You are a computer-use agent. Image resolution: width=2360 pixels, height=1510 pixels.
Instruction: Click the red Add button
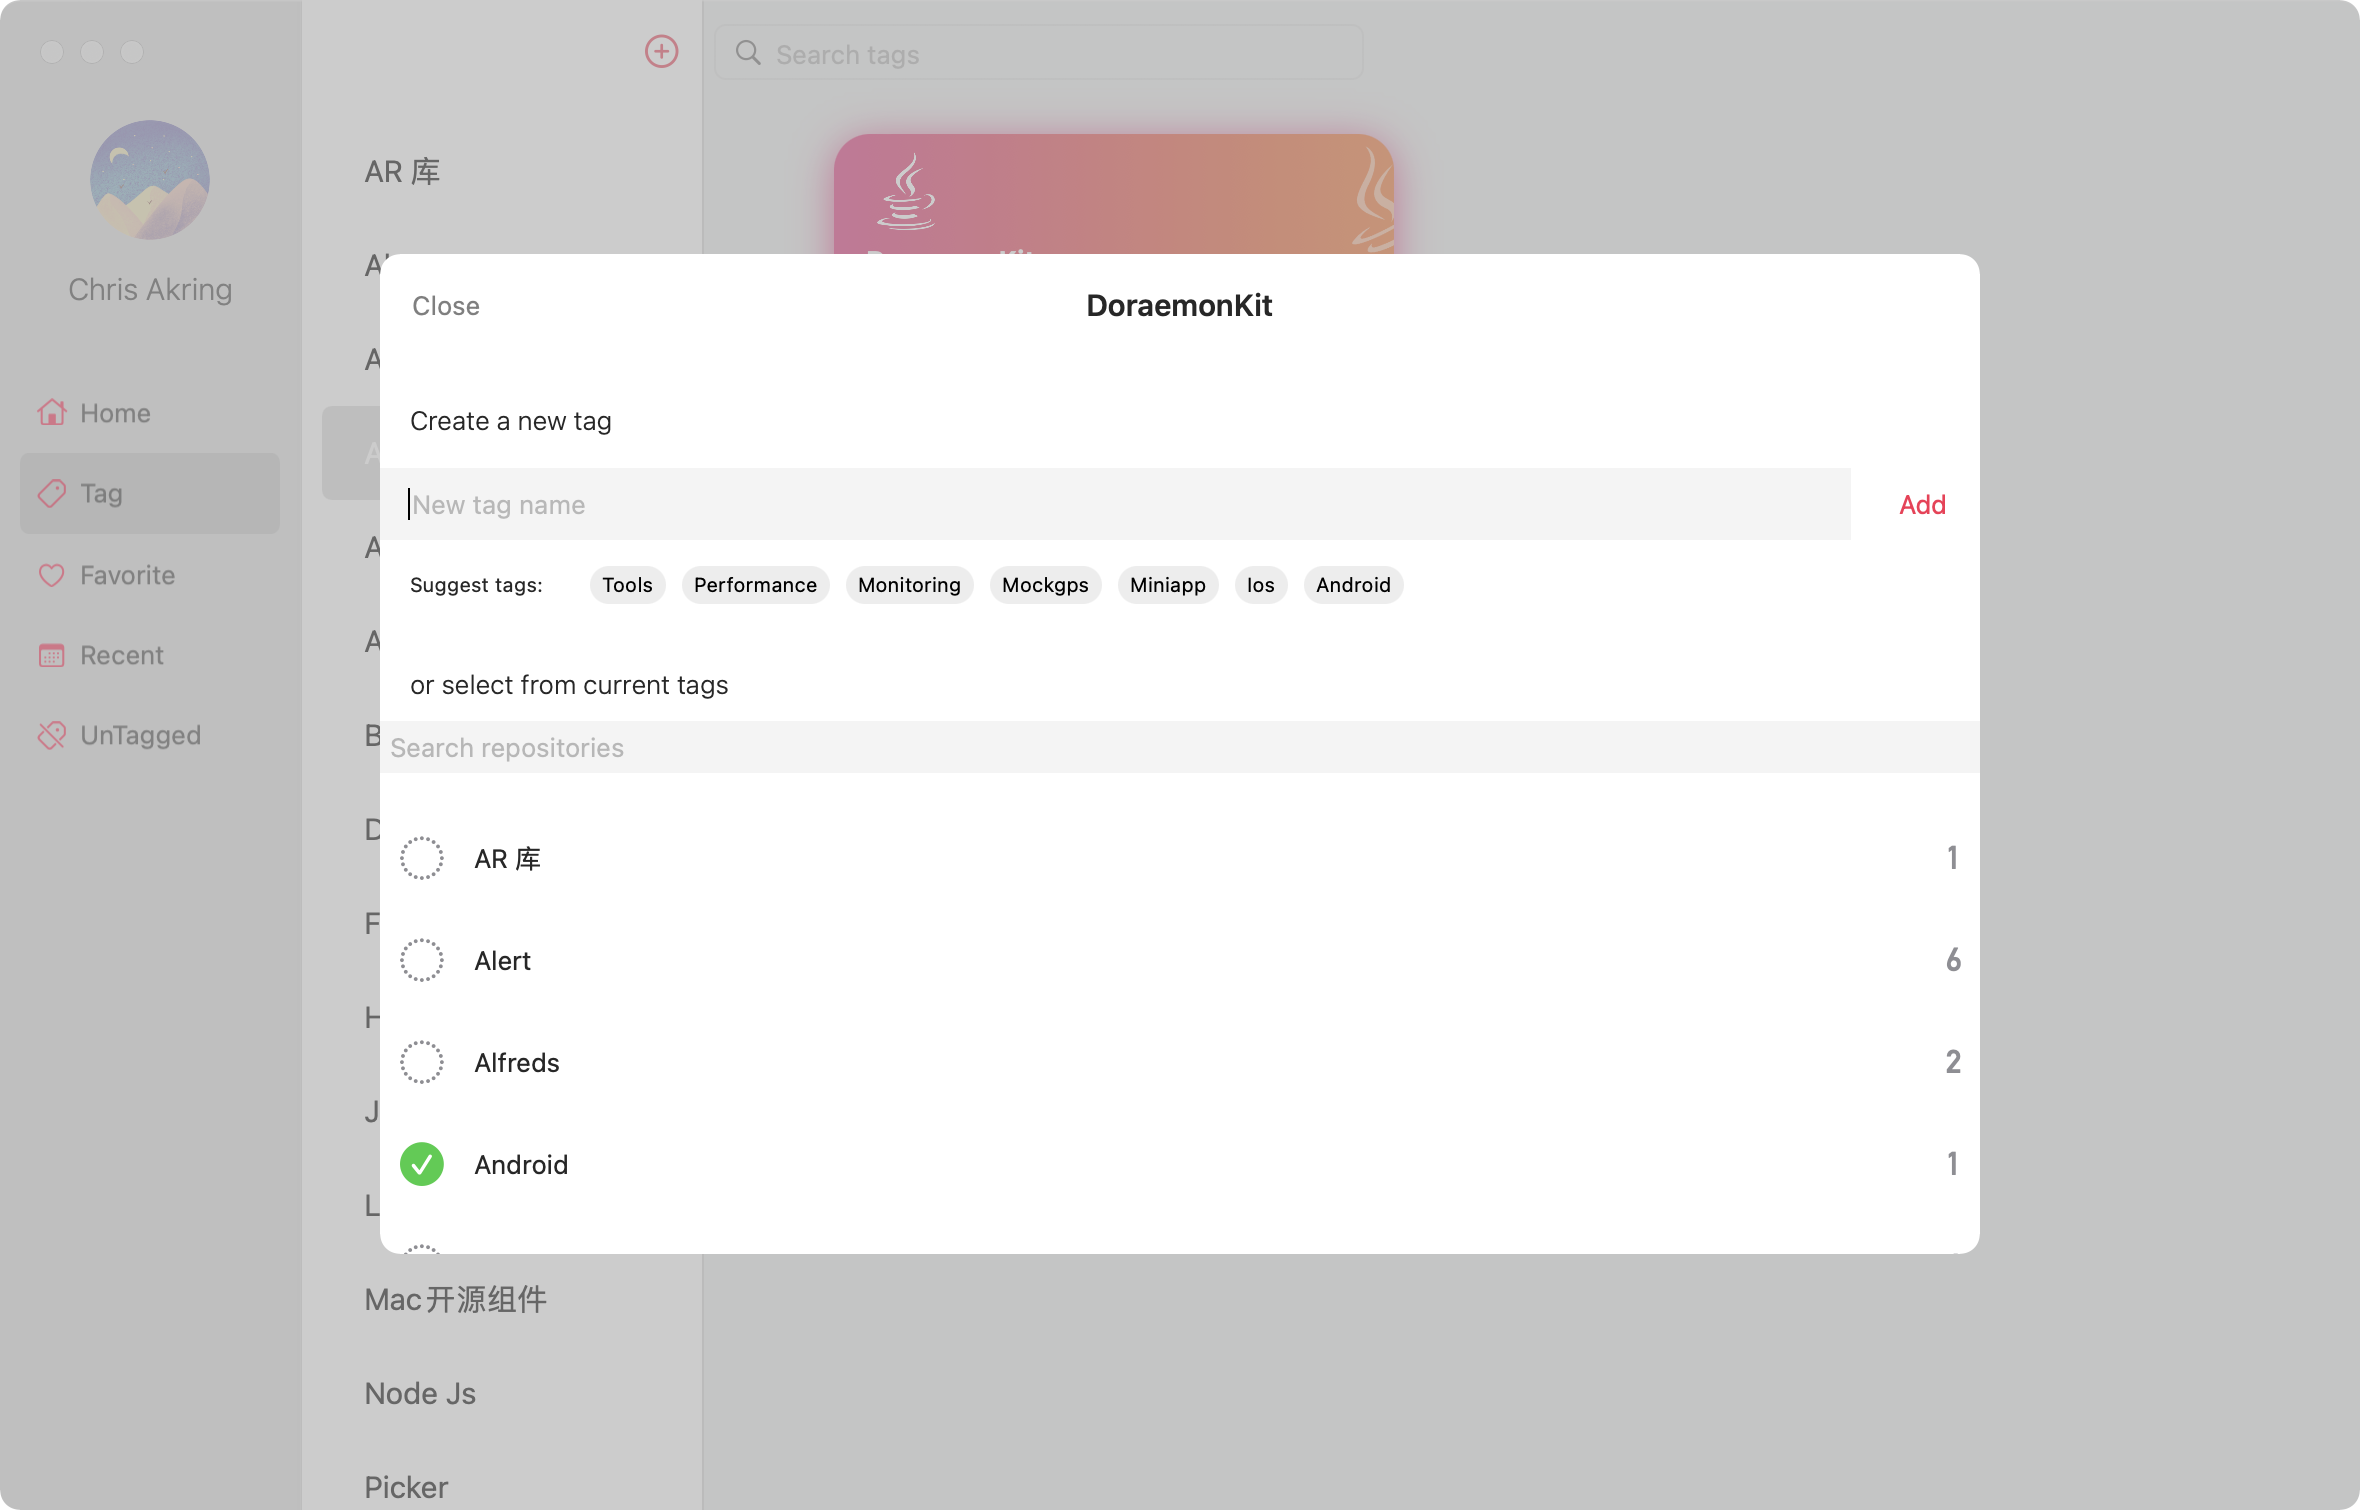pos(1922,505)
